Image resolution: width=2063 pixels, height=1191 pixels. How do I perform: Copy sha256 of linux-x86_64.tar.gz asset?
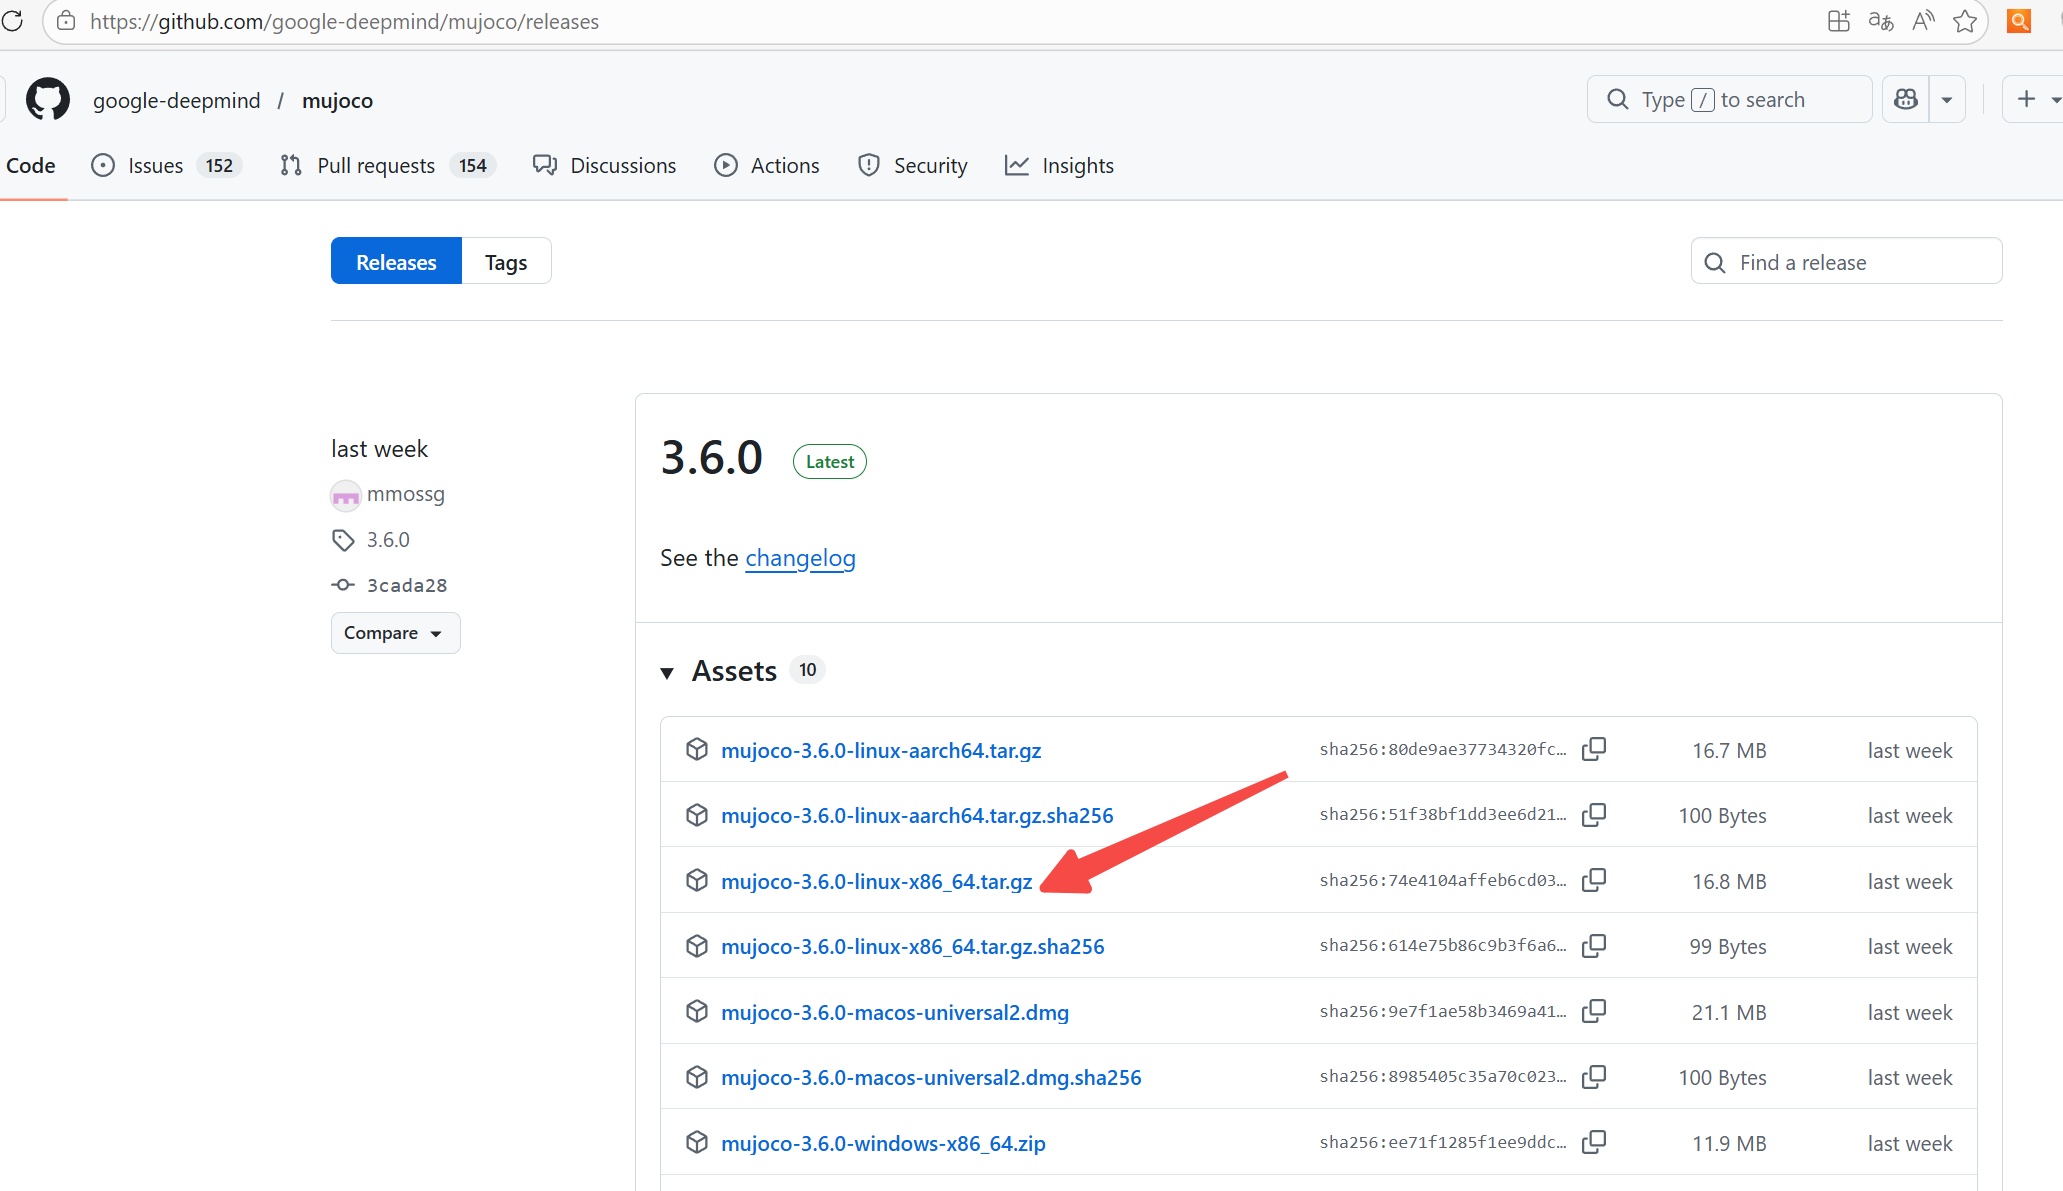coord(1594,880)
